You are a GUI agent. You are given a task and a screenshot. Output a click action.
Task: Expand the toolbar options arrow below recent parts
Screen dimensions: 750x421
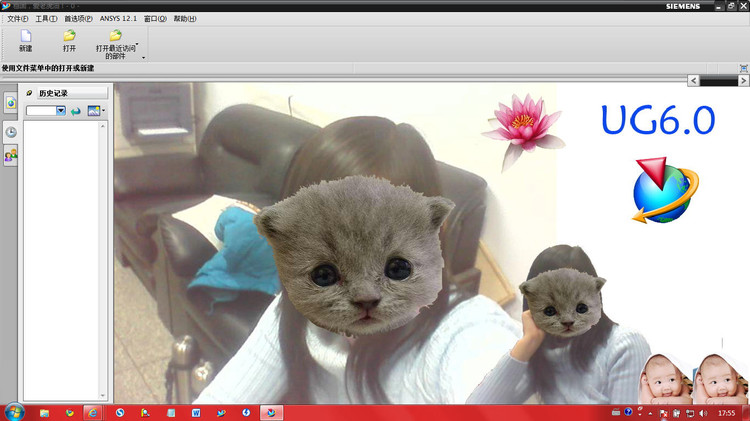143,58
